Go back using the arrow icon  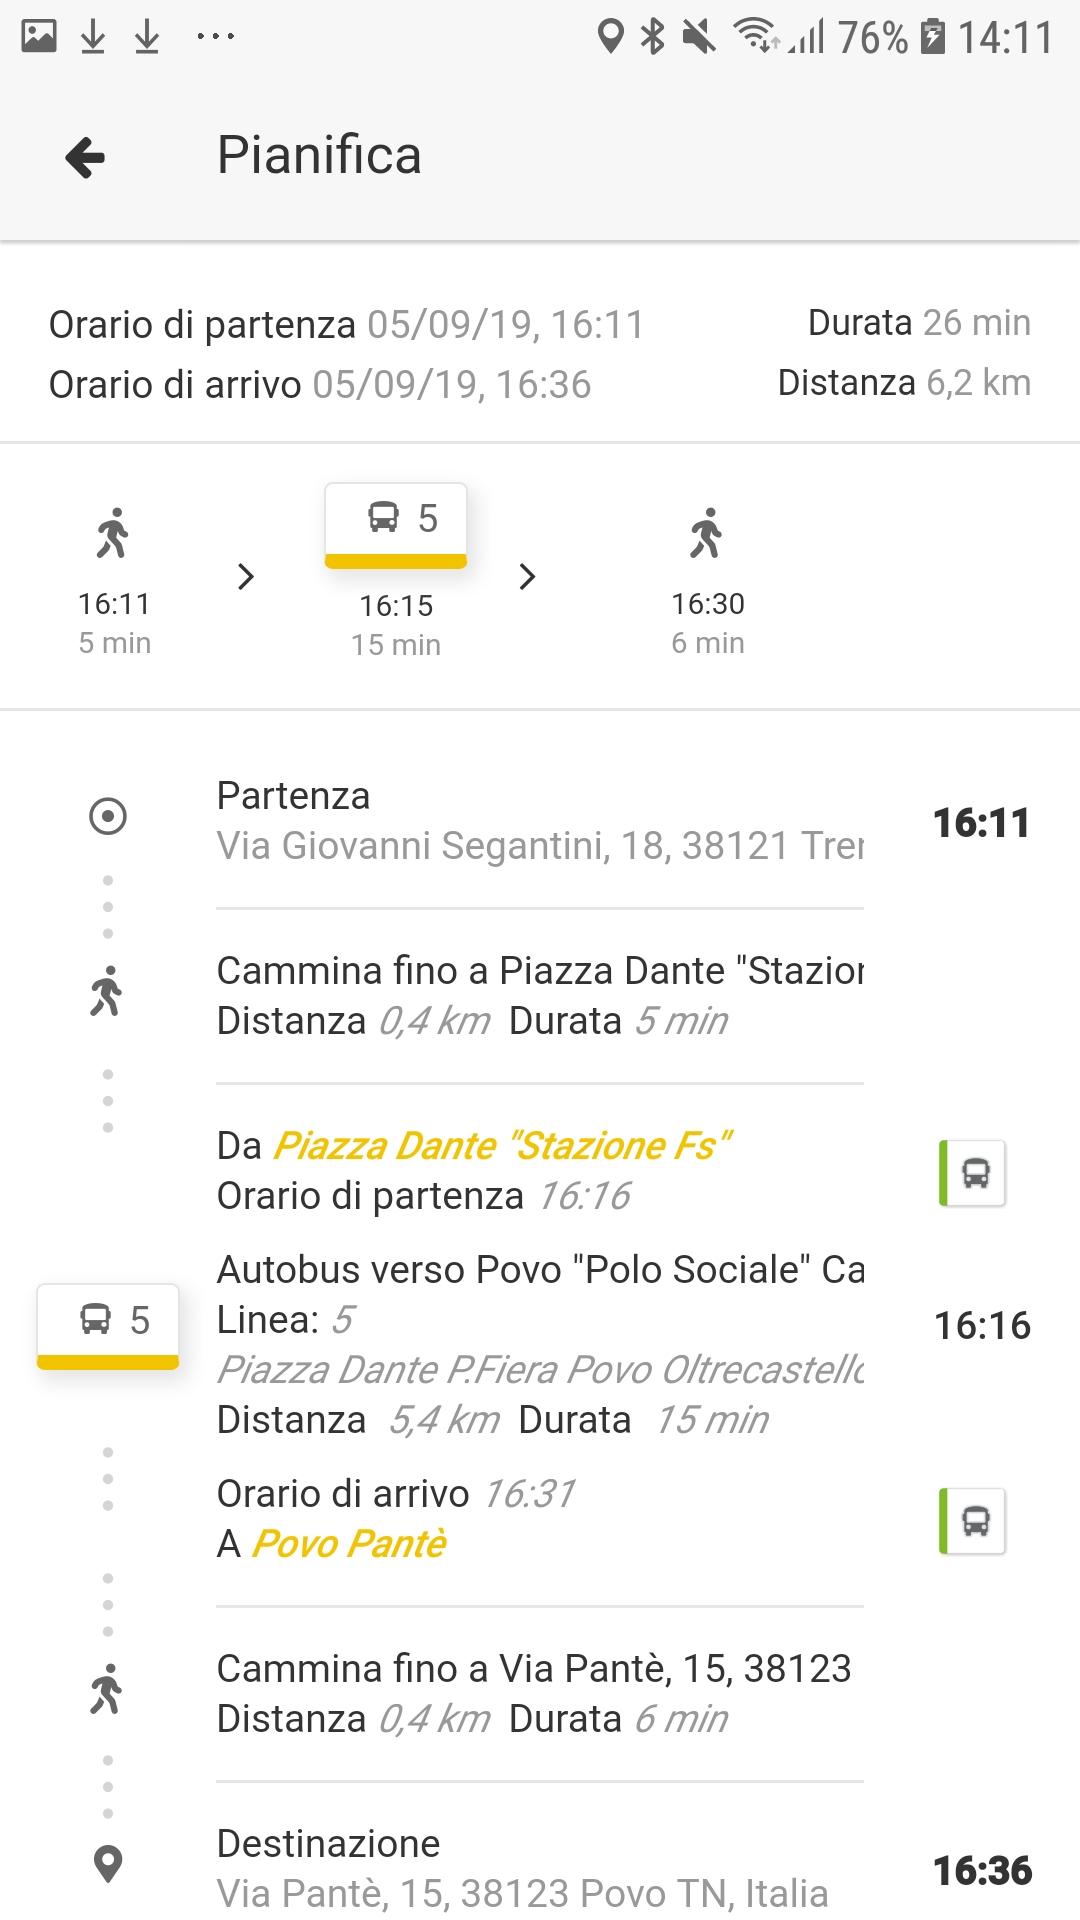click(85, 157)
